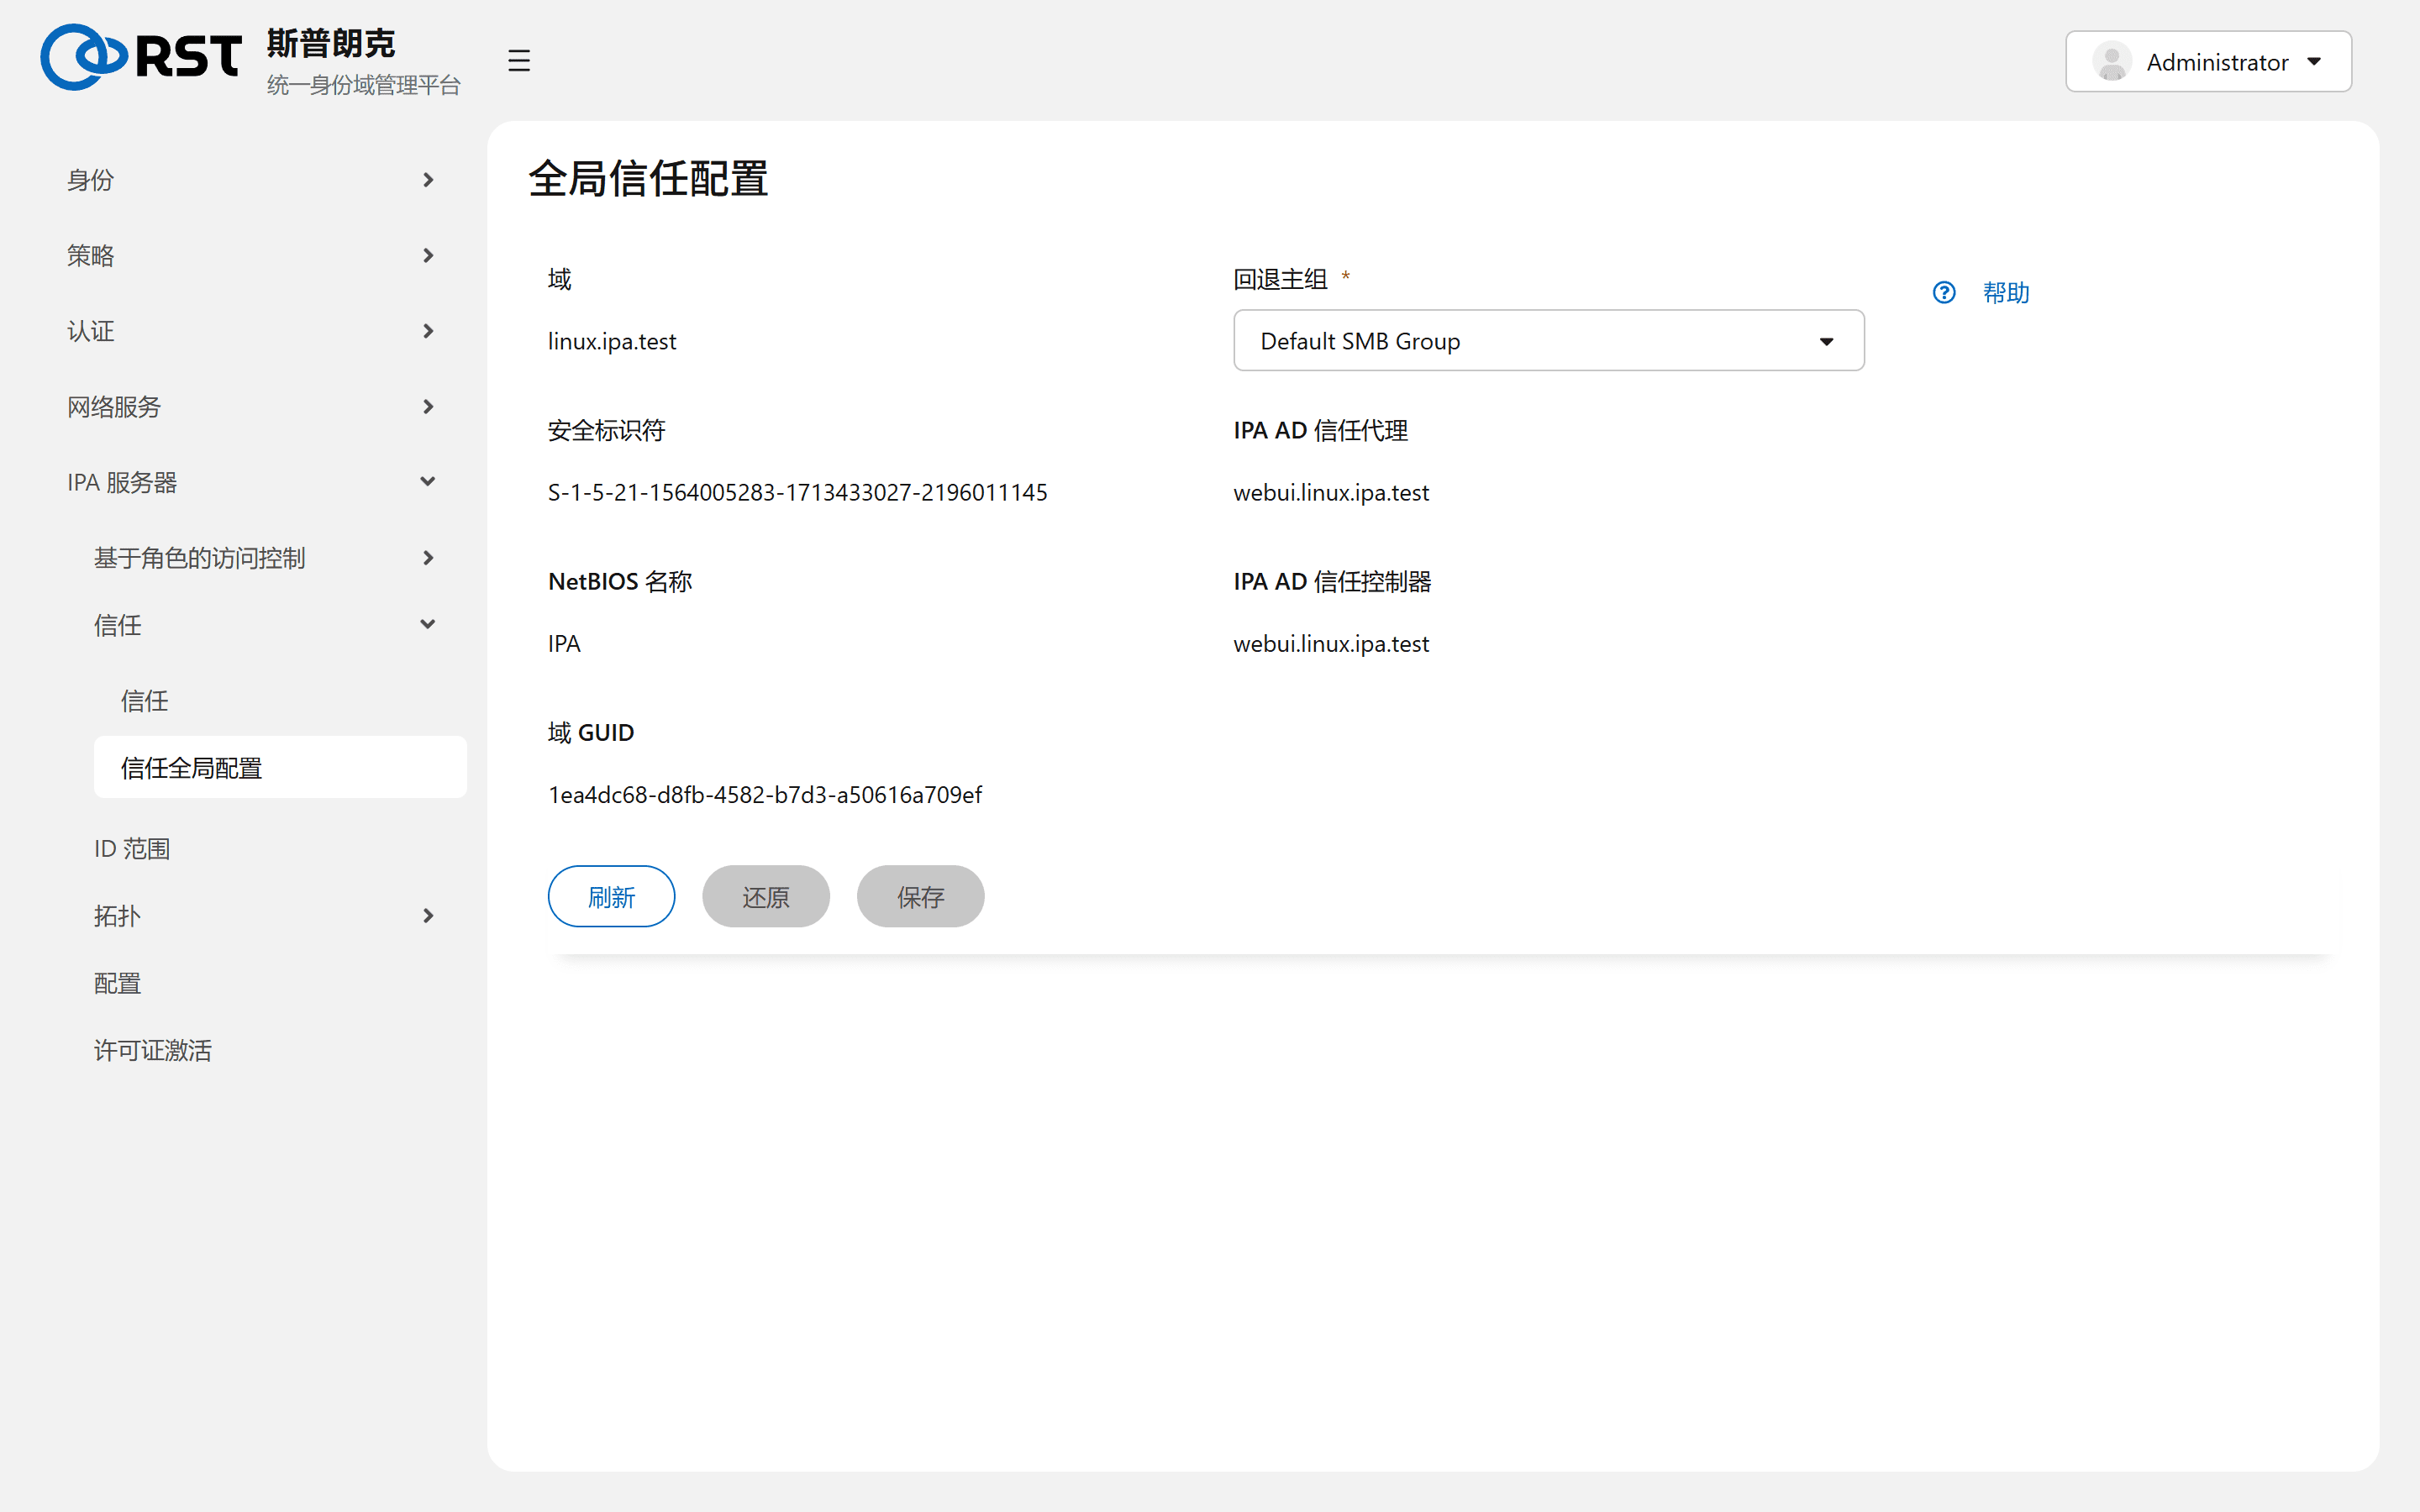Select 信任全局配置 in the sidebar
2420x1512 pixels.
(x=280, y=768)
